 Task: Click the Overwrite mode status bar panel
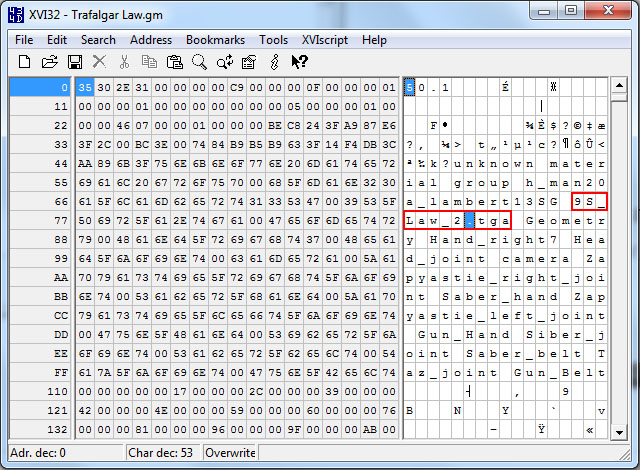pyautogui.click(x=231, y=453)
